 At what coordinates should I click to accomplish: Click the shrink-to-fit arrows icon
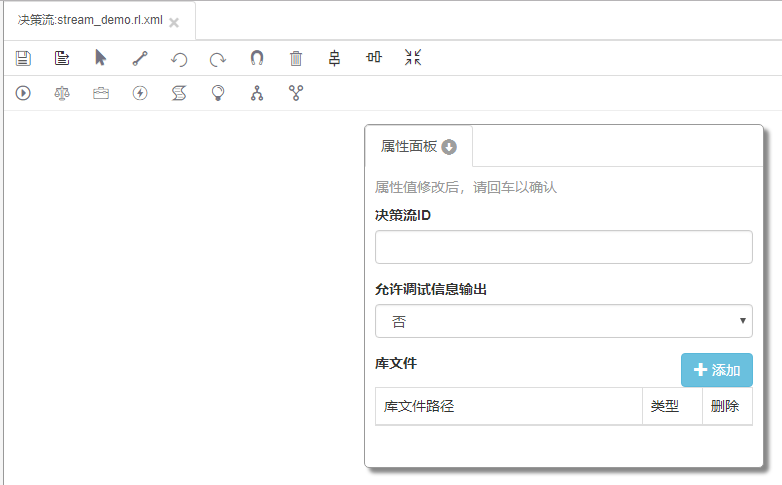pos(413,58)
